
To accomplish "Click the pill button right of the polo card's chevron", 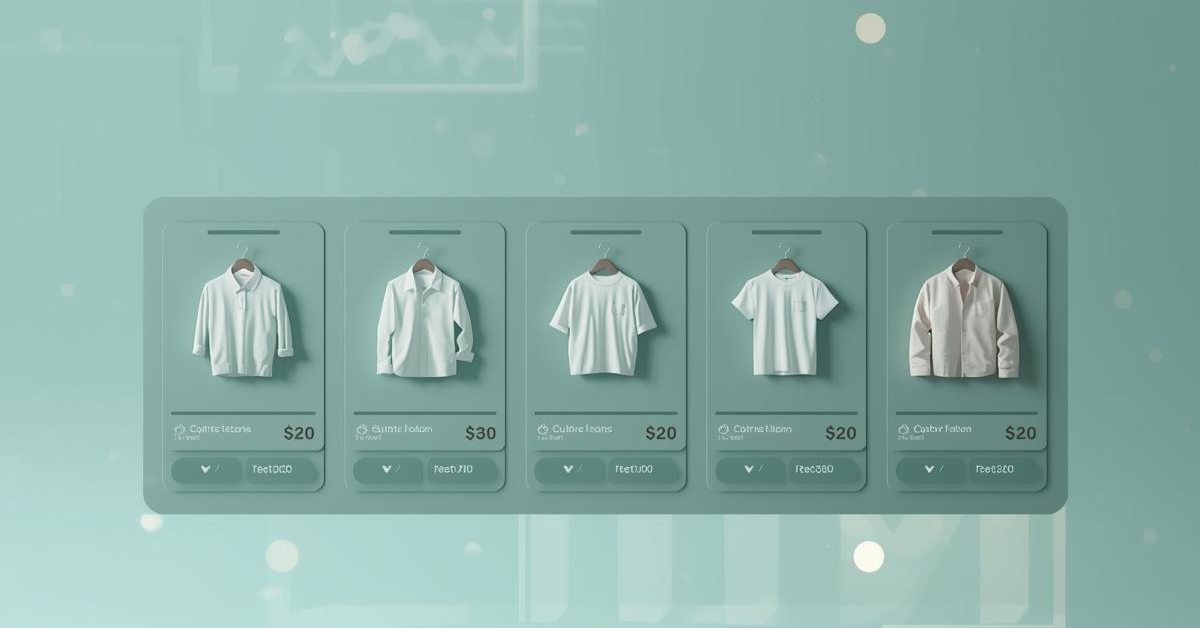I will pos(282,470).
